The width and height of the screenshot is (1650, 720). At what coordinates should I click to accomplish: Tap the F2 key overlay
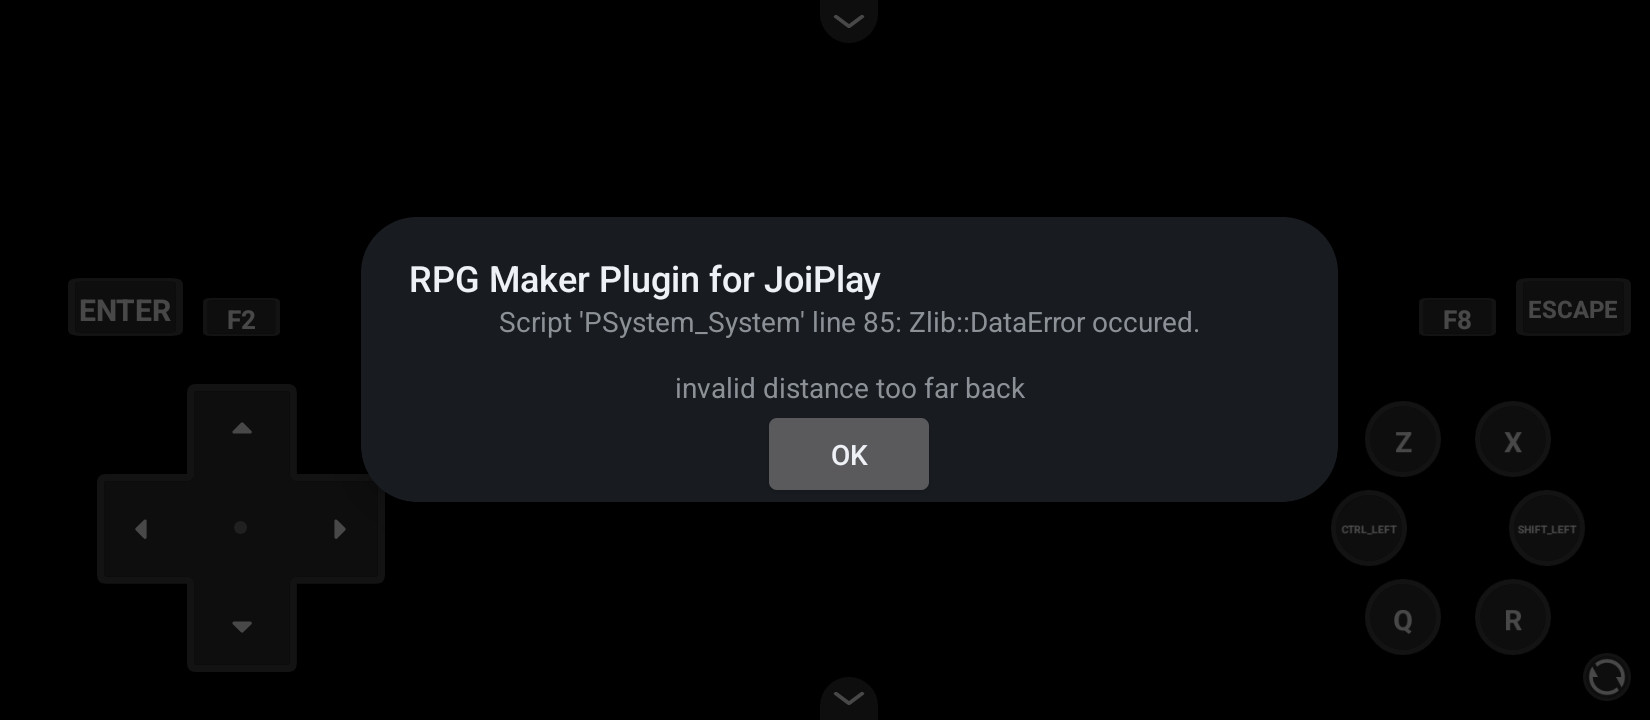click(241, 318)
